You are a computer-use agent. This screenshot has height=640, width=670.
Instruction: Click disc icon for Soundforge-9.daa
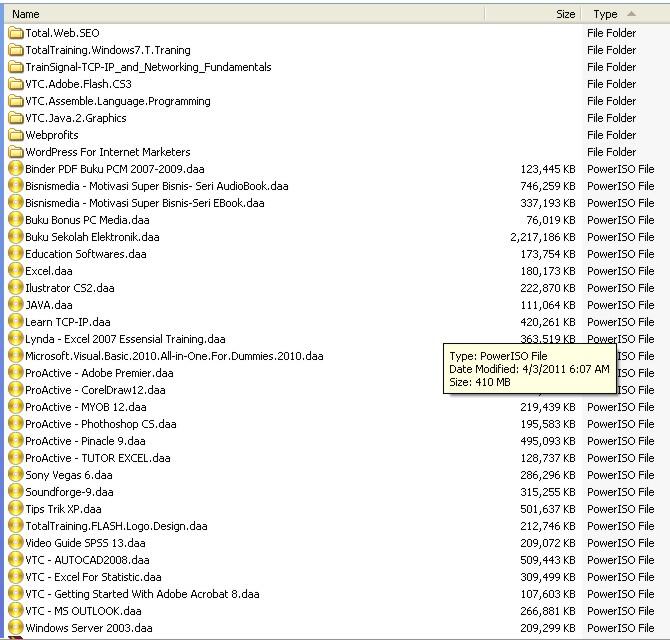(x=16, y=492)
